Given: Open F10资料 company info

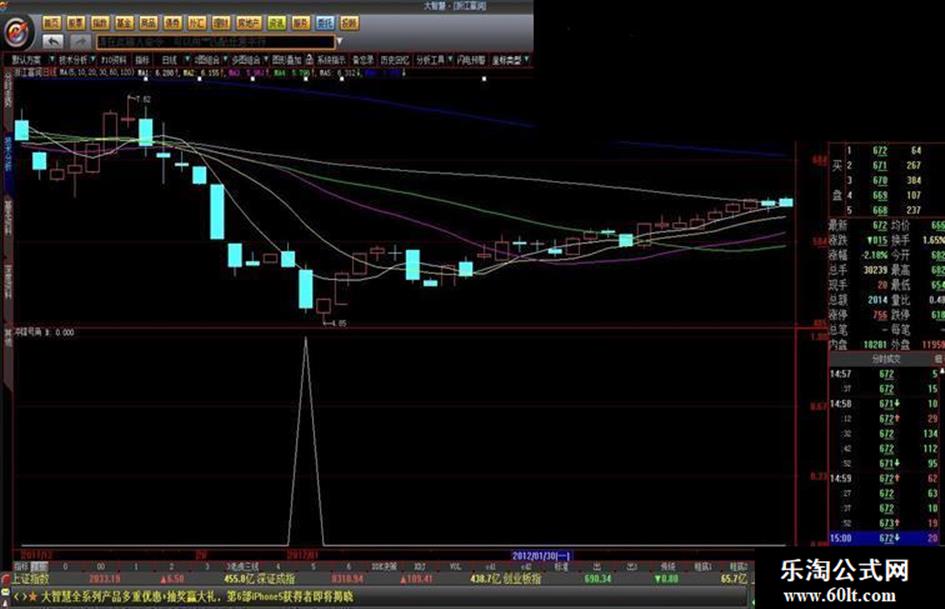Looking at the screenshot, I should pyautogui.click(x=114, y=60).
